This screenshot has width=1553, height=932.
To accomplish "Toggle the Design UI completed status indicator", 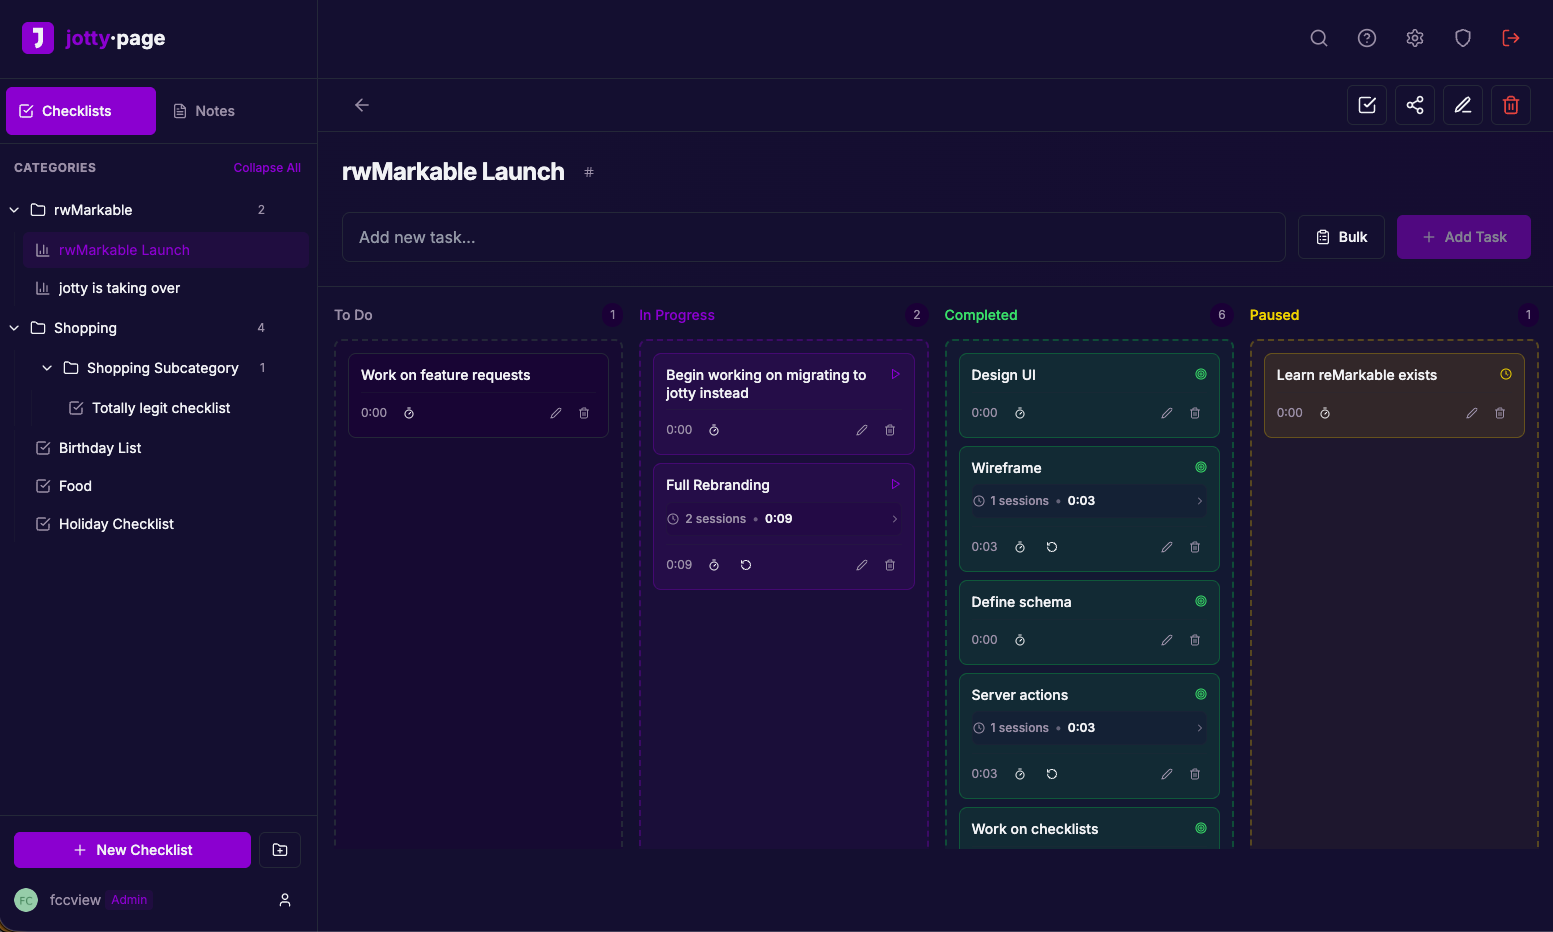I will (1201, 374).
